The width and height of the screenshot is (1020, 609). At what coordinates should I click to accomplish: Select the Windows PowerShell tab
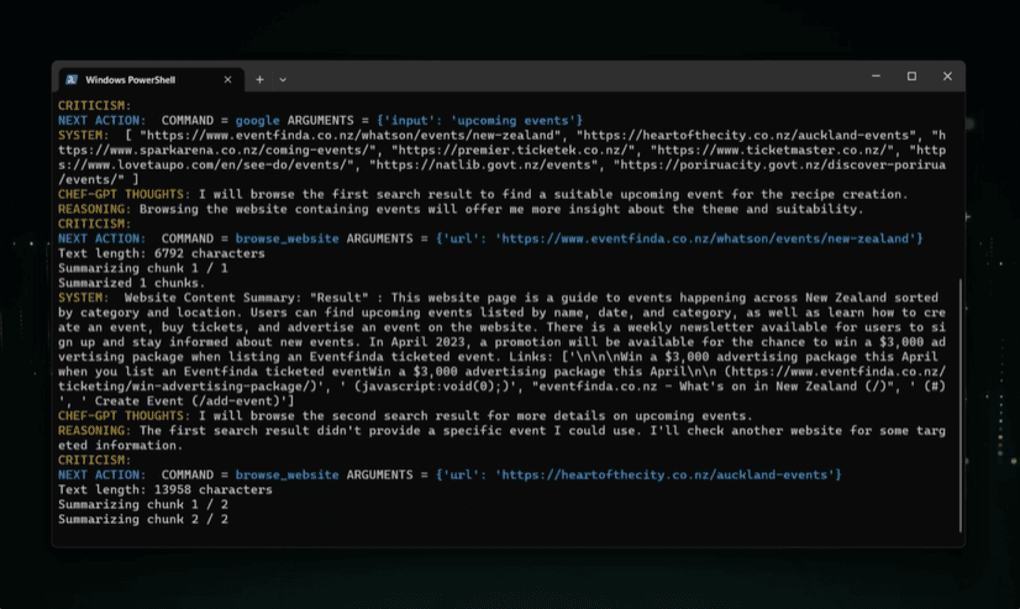click(x=151, y=79)
